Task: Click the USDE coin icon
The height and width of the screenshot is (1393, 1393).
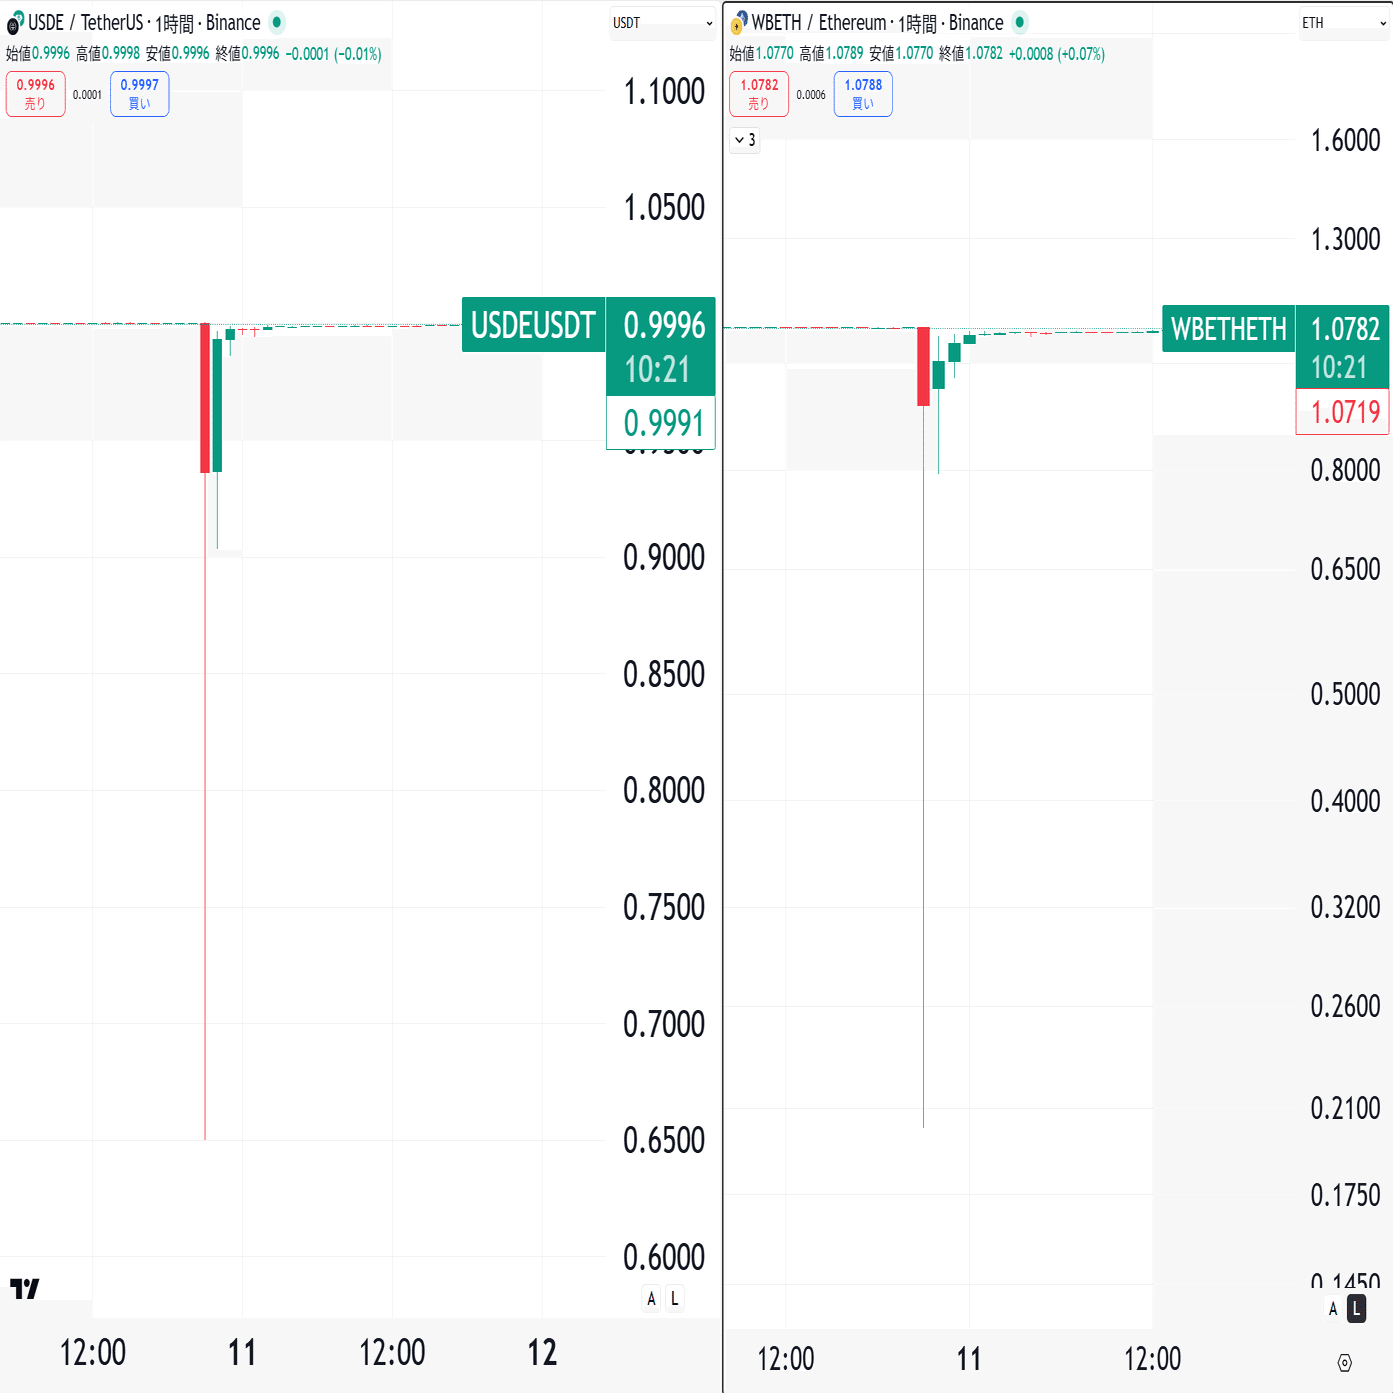Action: tap(15, 23)
